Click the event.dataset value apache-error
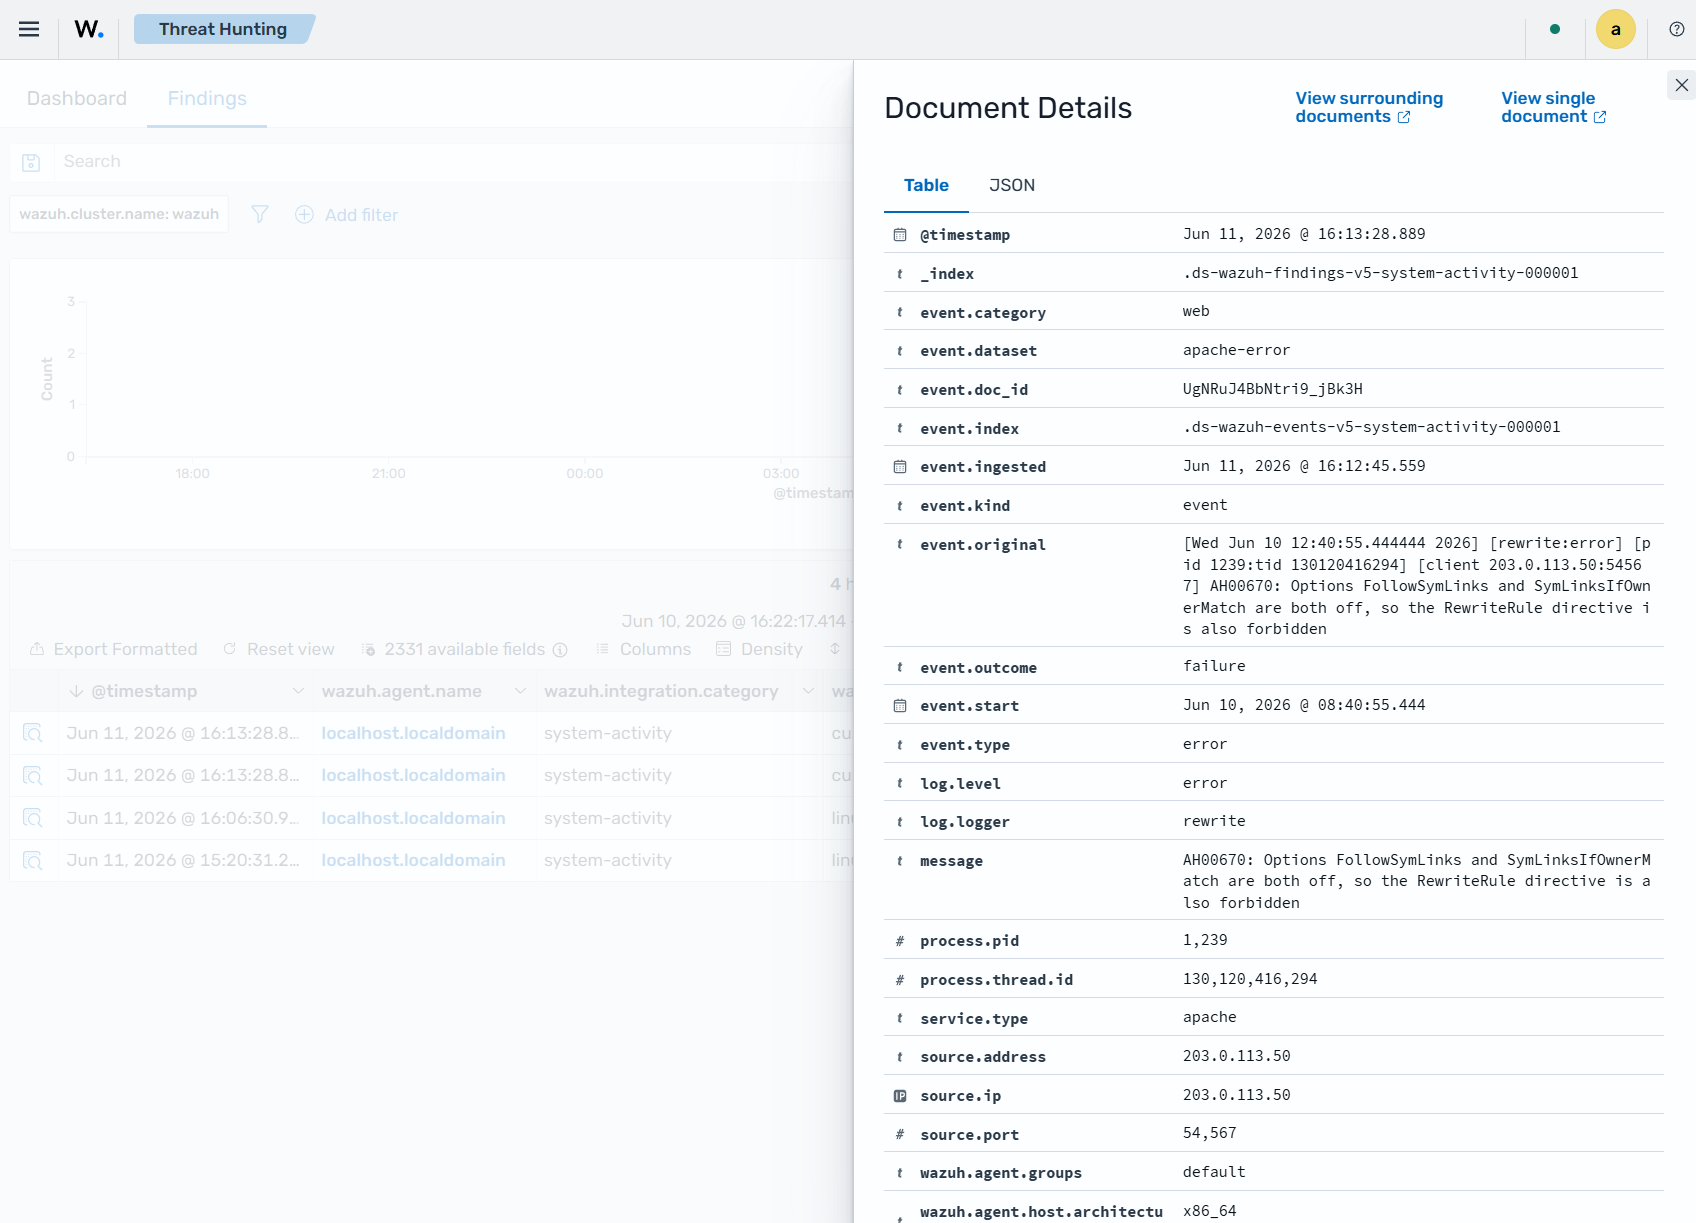Image resolution: width=1696 pixels, height=1223 pixels. coord(1236,350)
